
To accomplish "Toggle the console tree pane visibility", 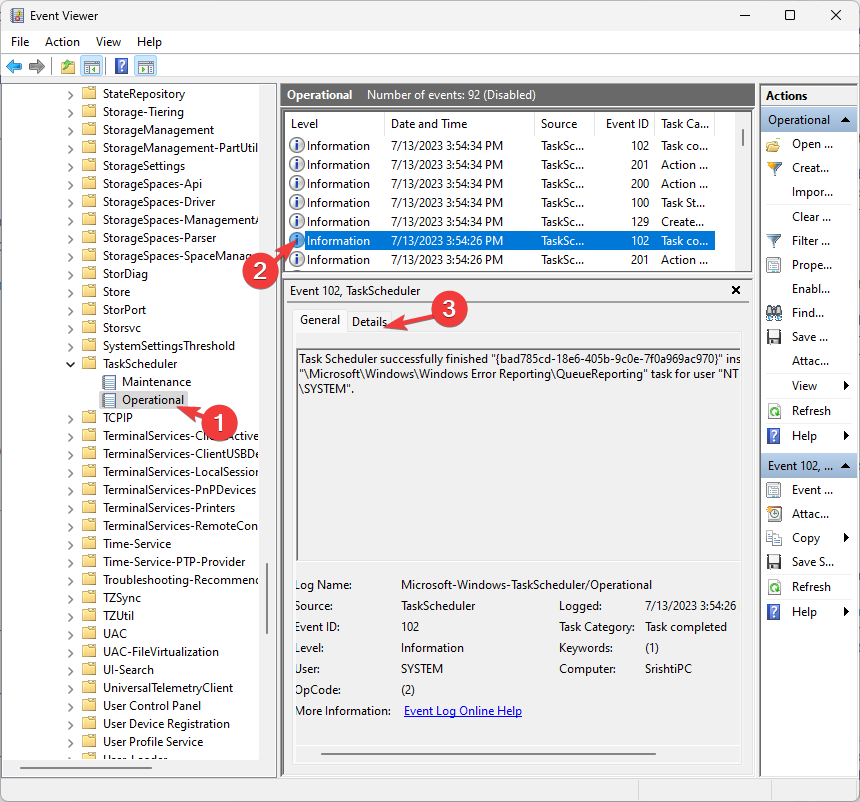I will click(x=91, y=66).
